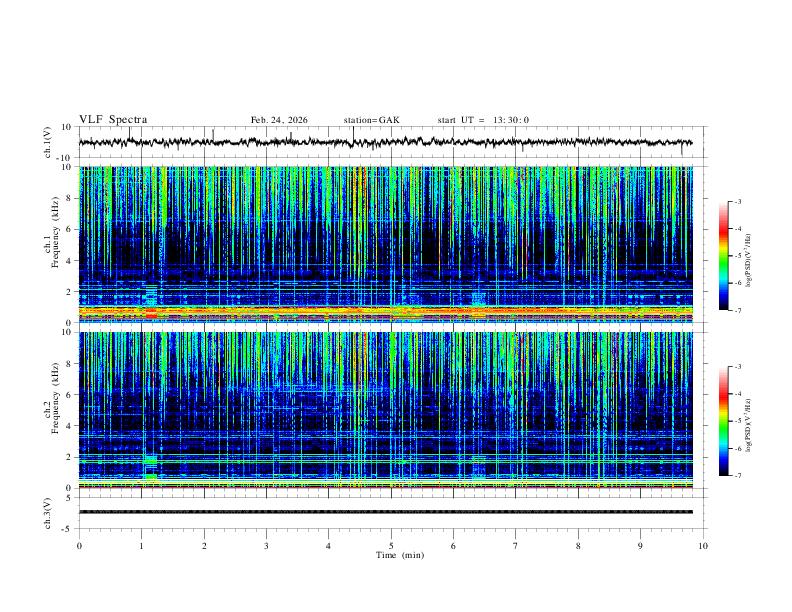This screenshot has width=792, height=612.
Task: Click the "10" minute tick on time axis
Action: tap(703, 546)
